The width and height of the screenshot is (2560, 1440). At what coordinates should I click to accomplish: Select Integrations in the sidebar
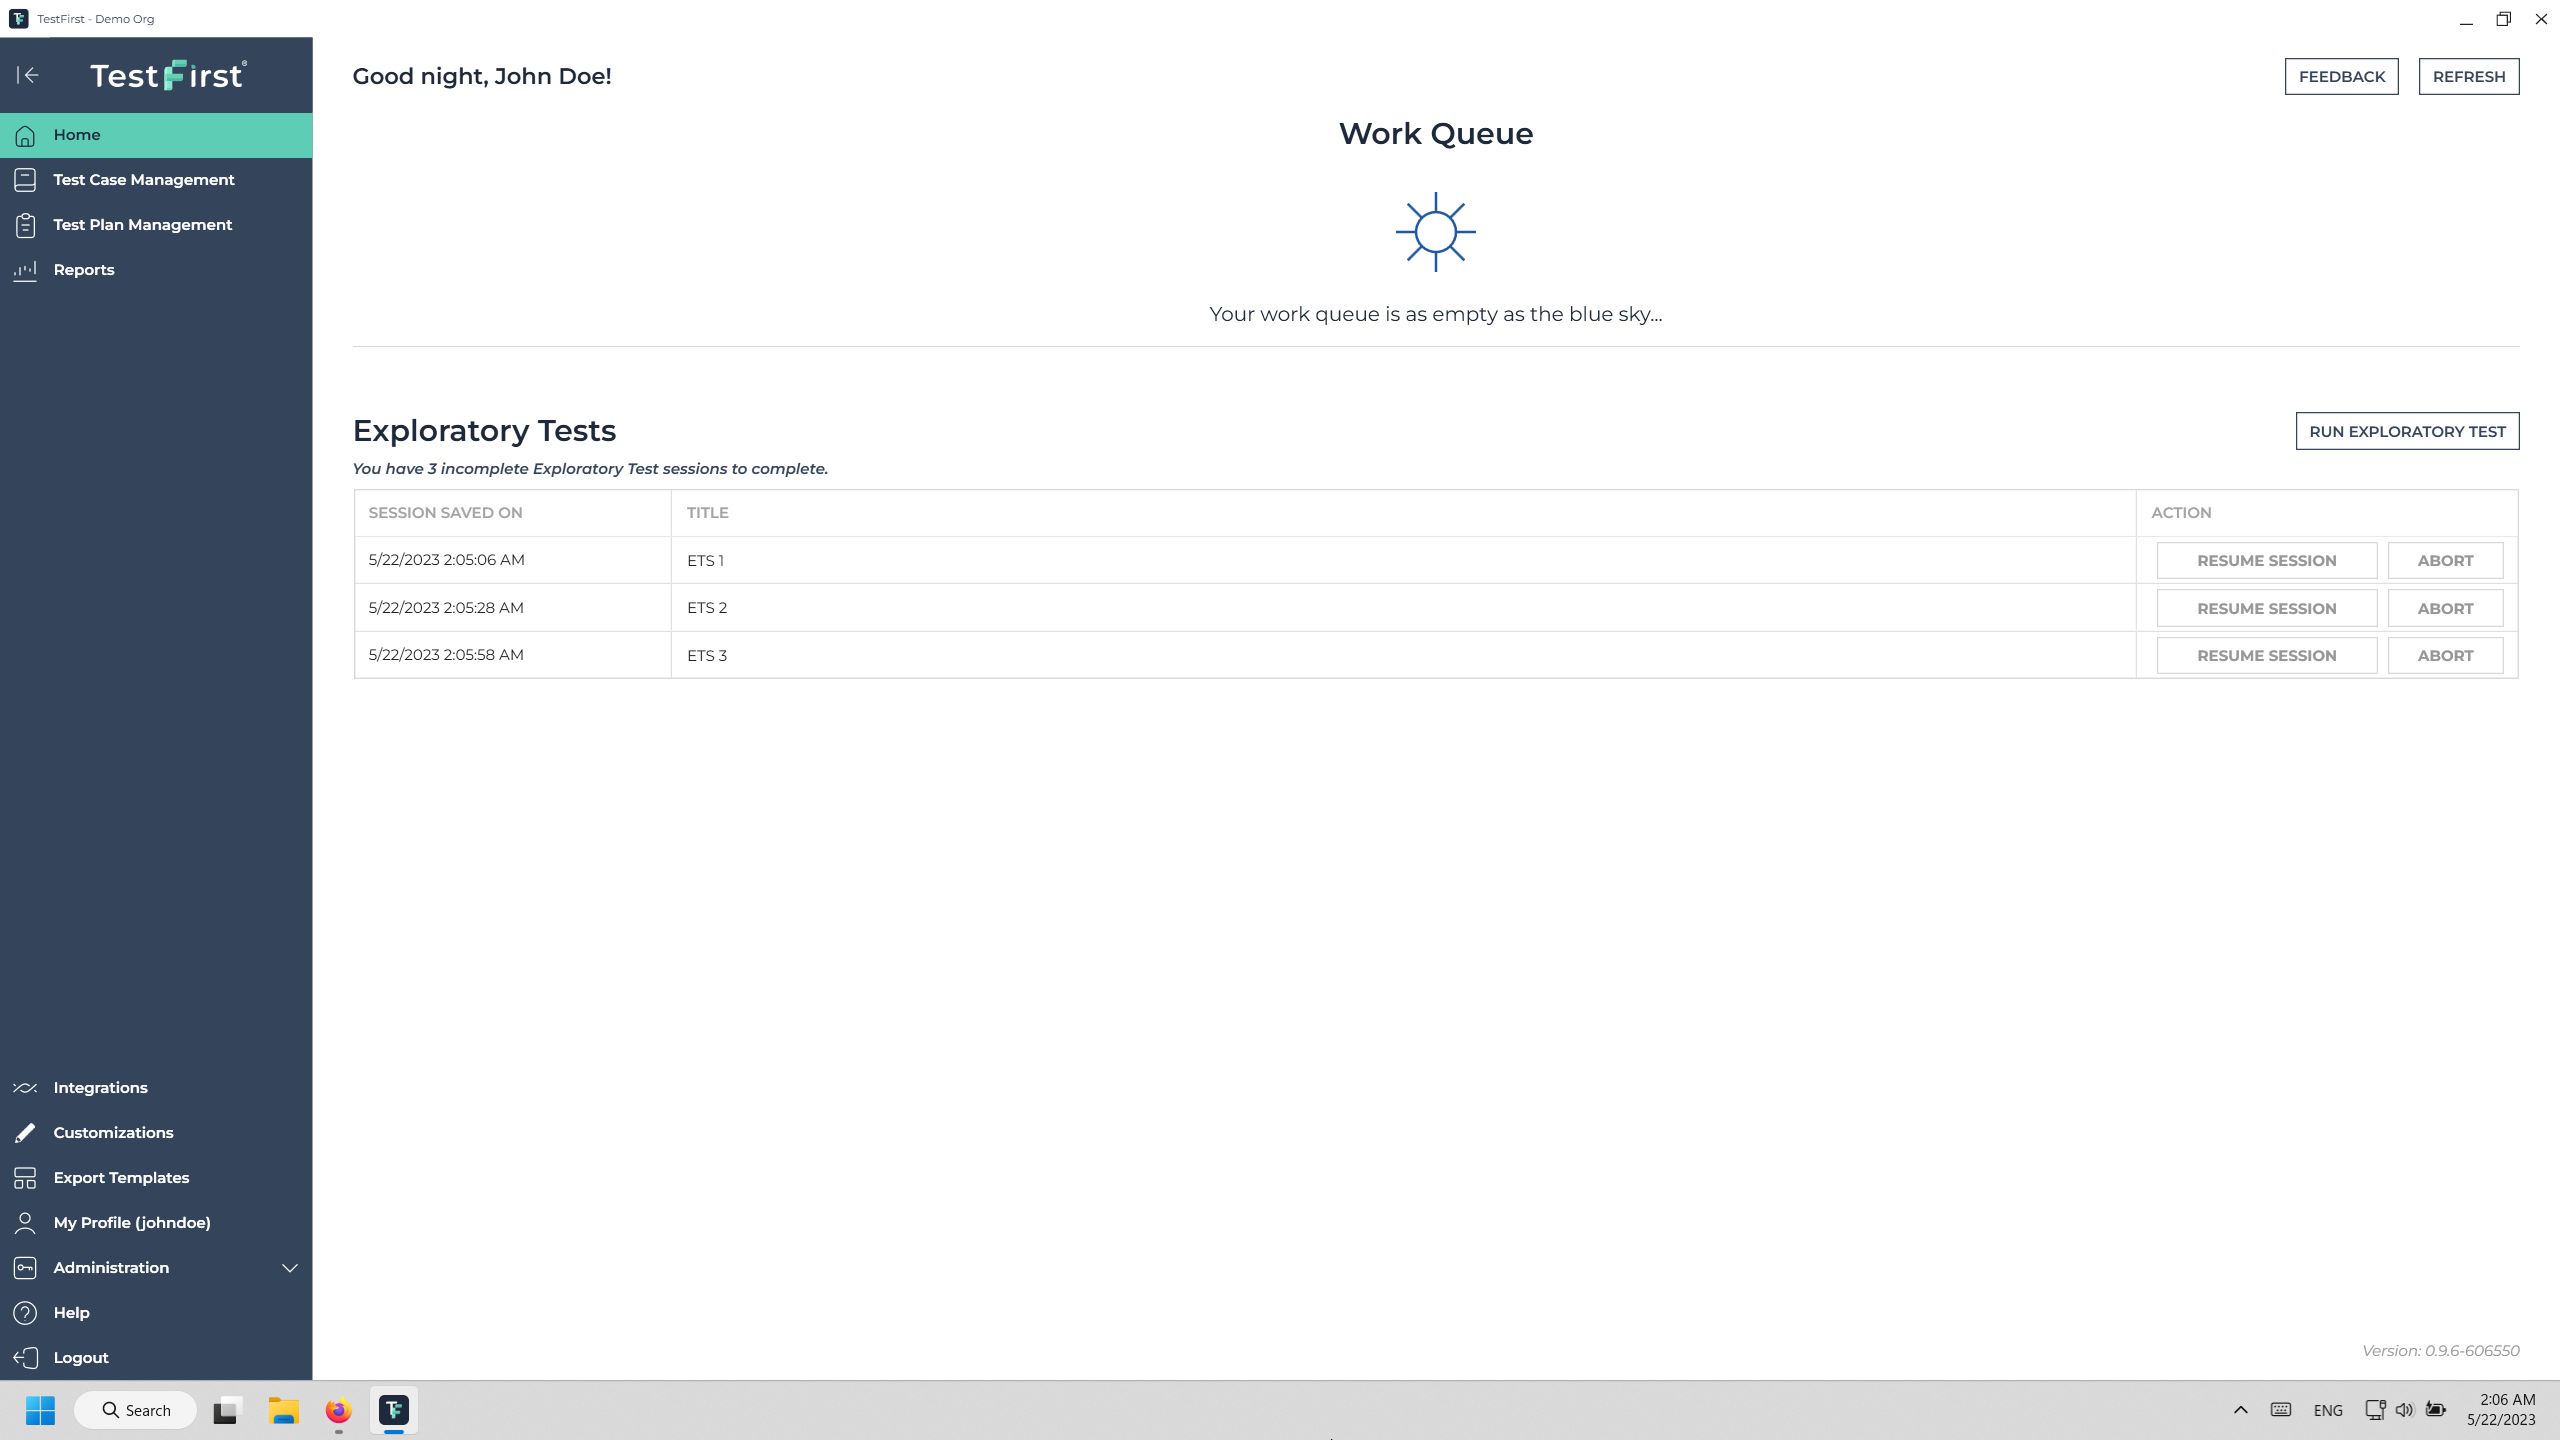coord(100,1087)
